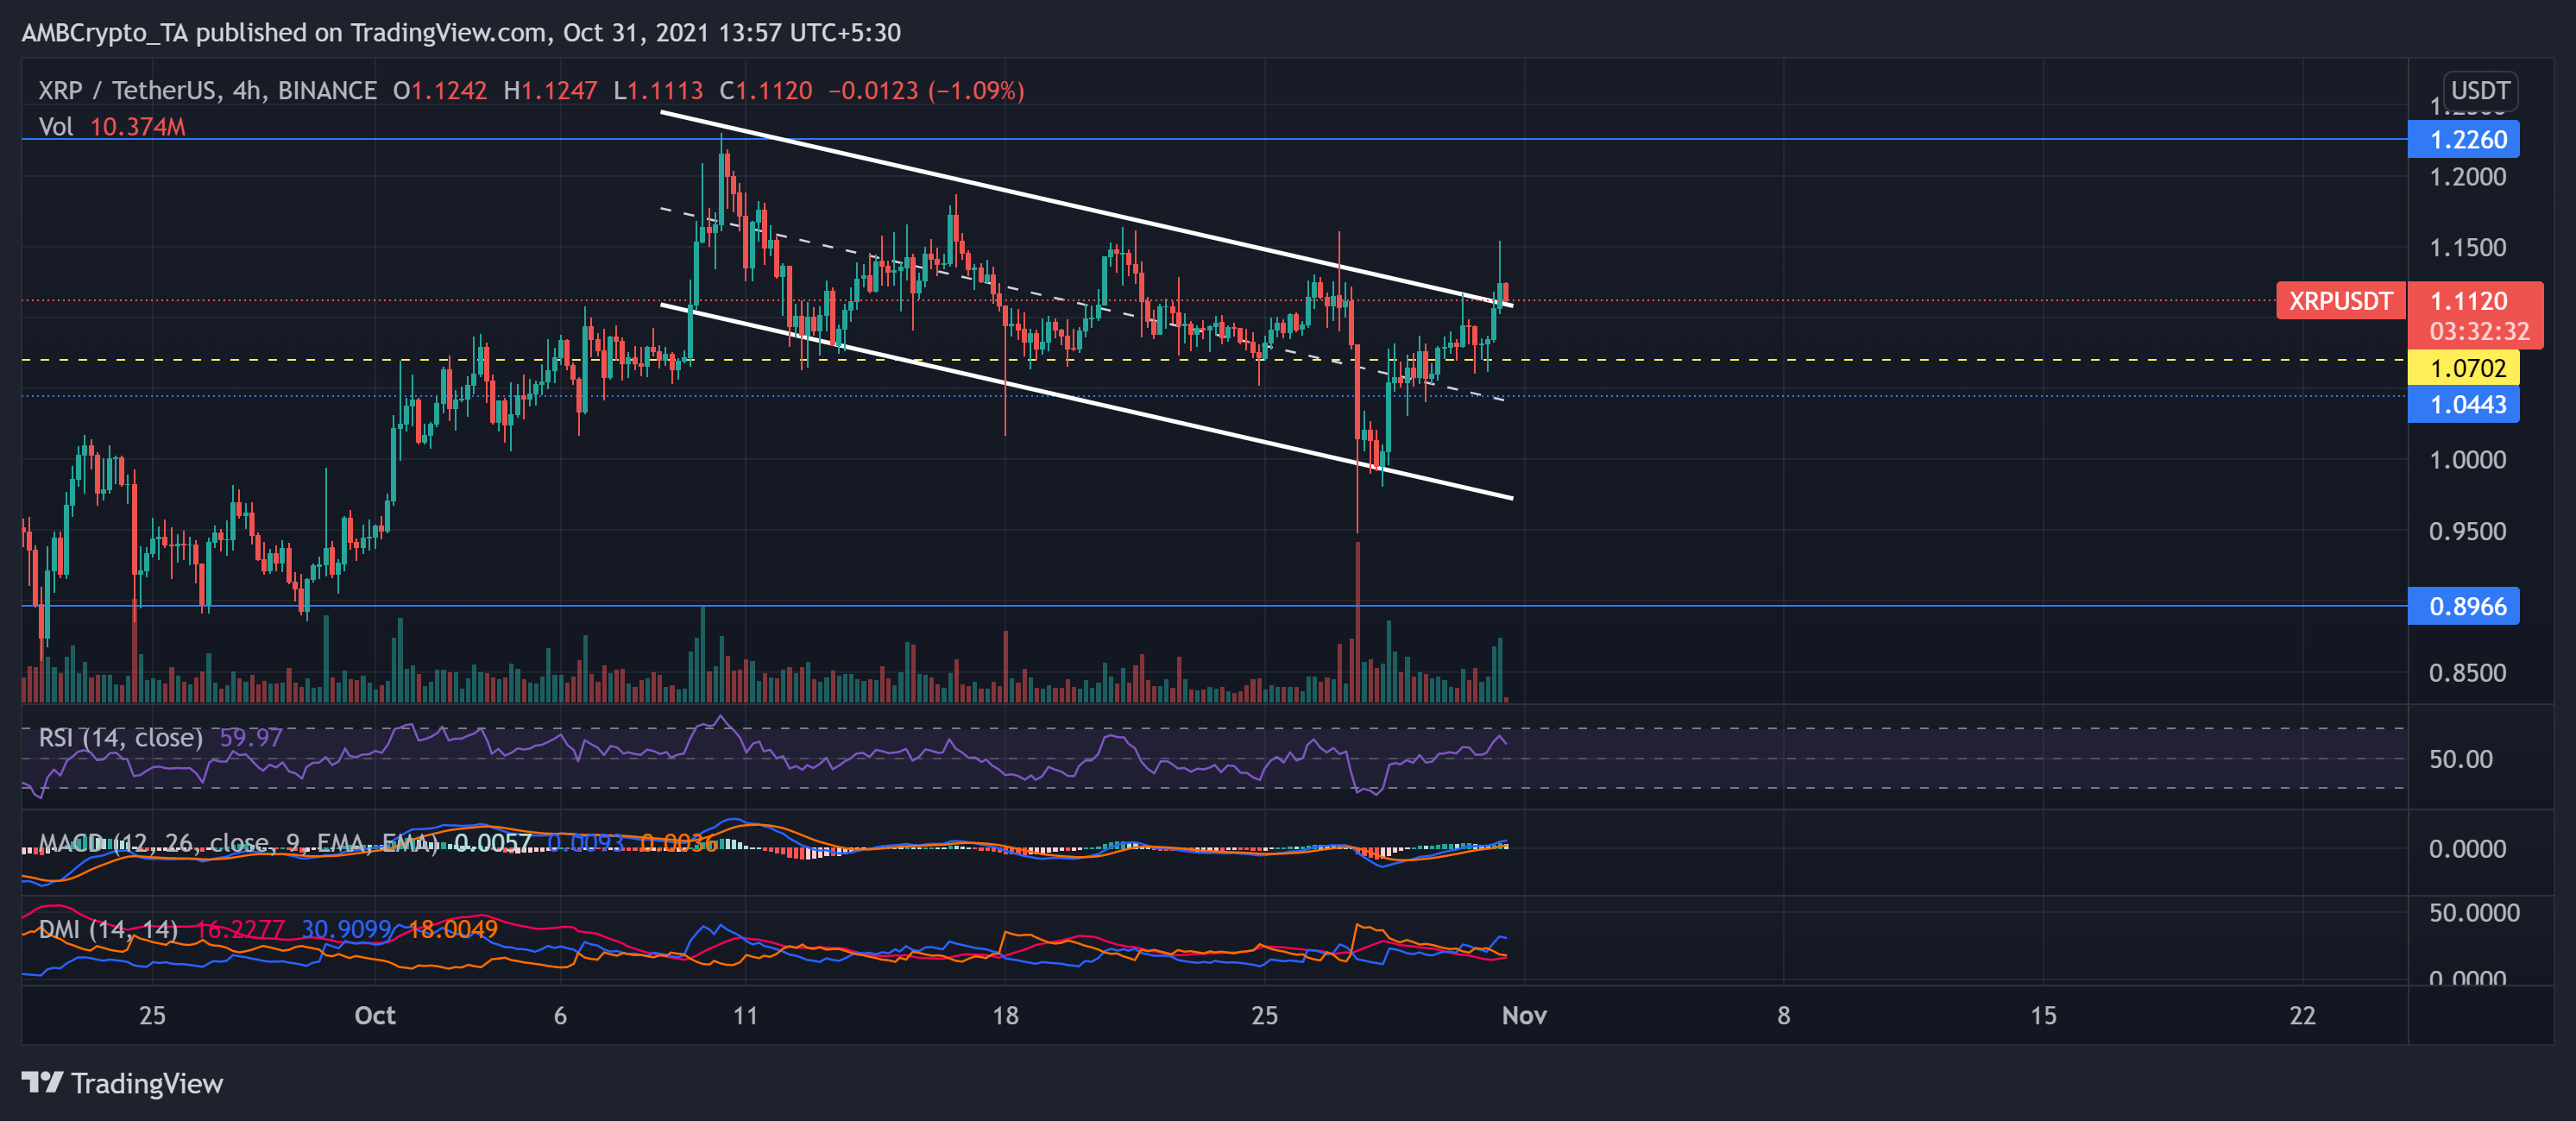Click the Vol 10.374M volume legend

point(111,127)
